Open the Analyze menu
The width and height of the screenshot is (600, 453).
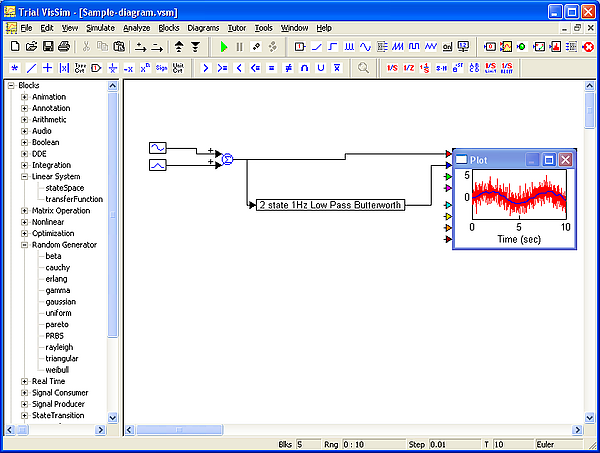[137, 28]
